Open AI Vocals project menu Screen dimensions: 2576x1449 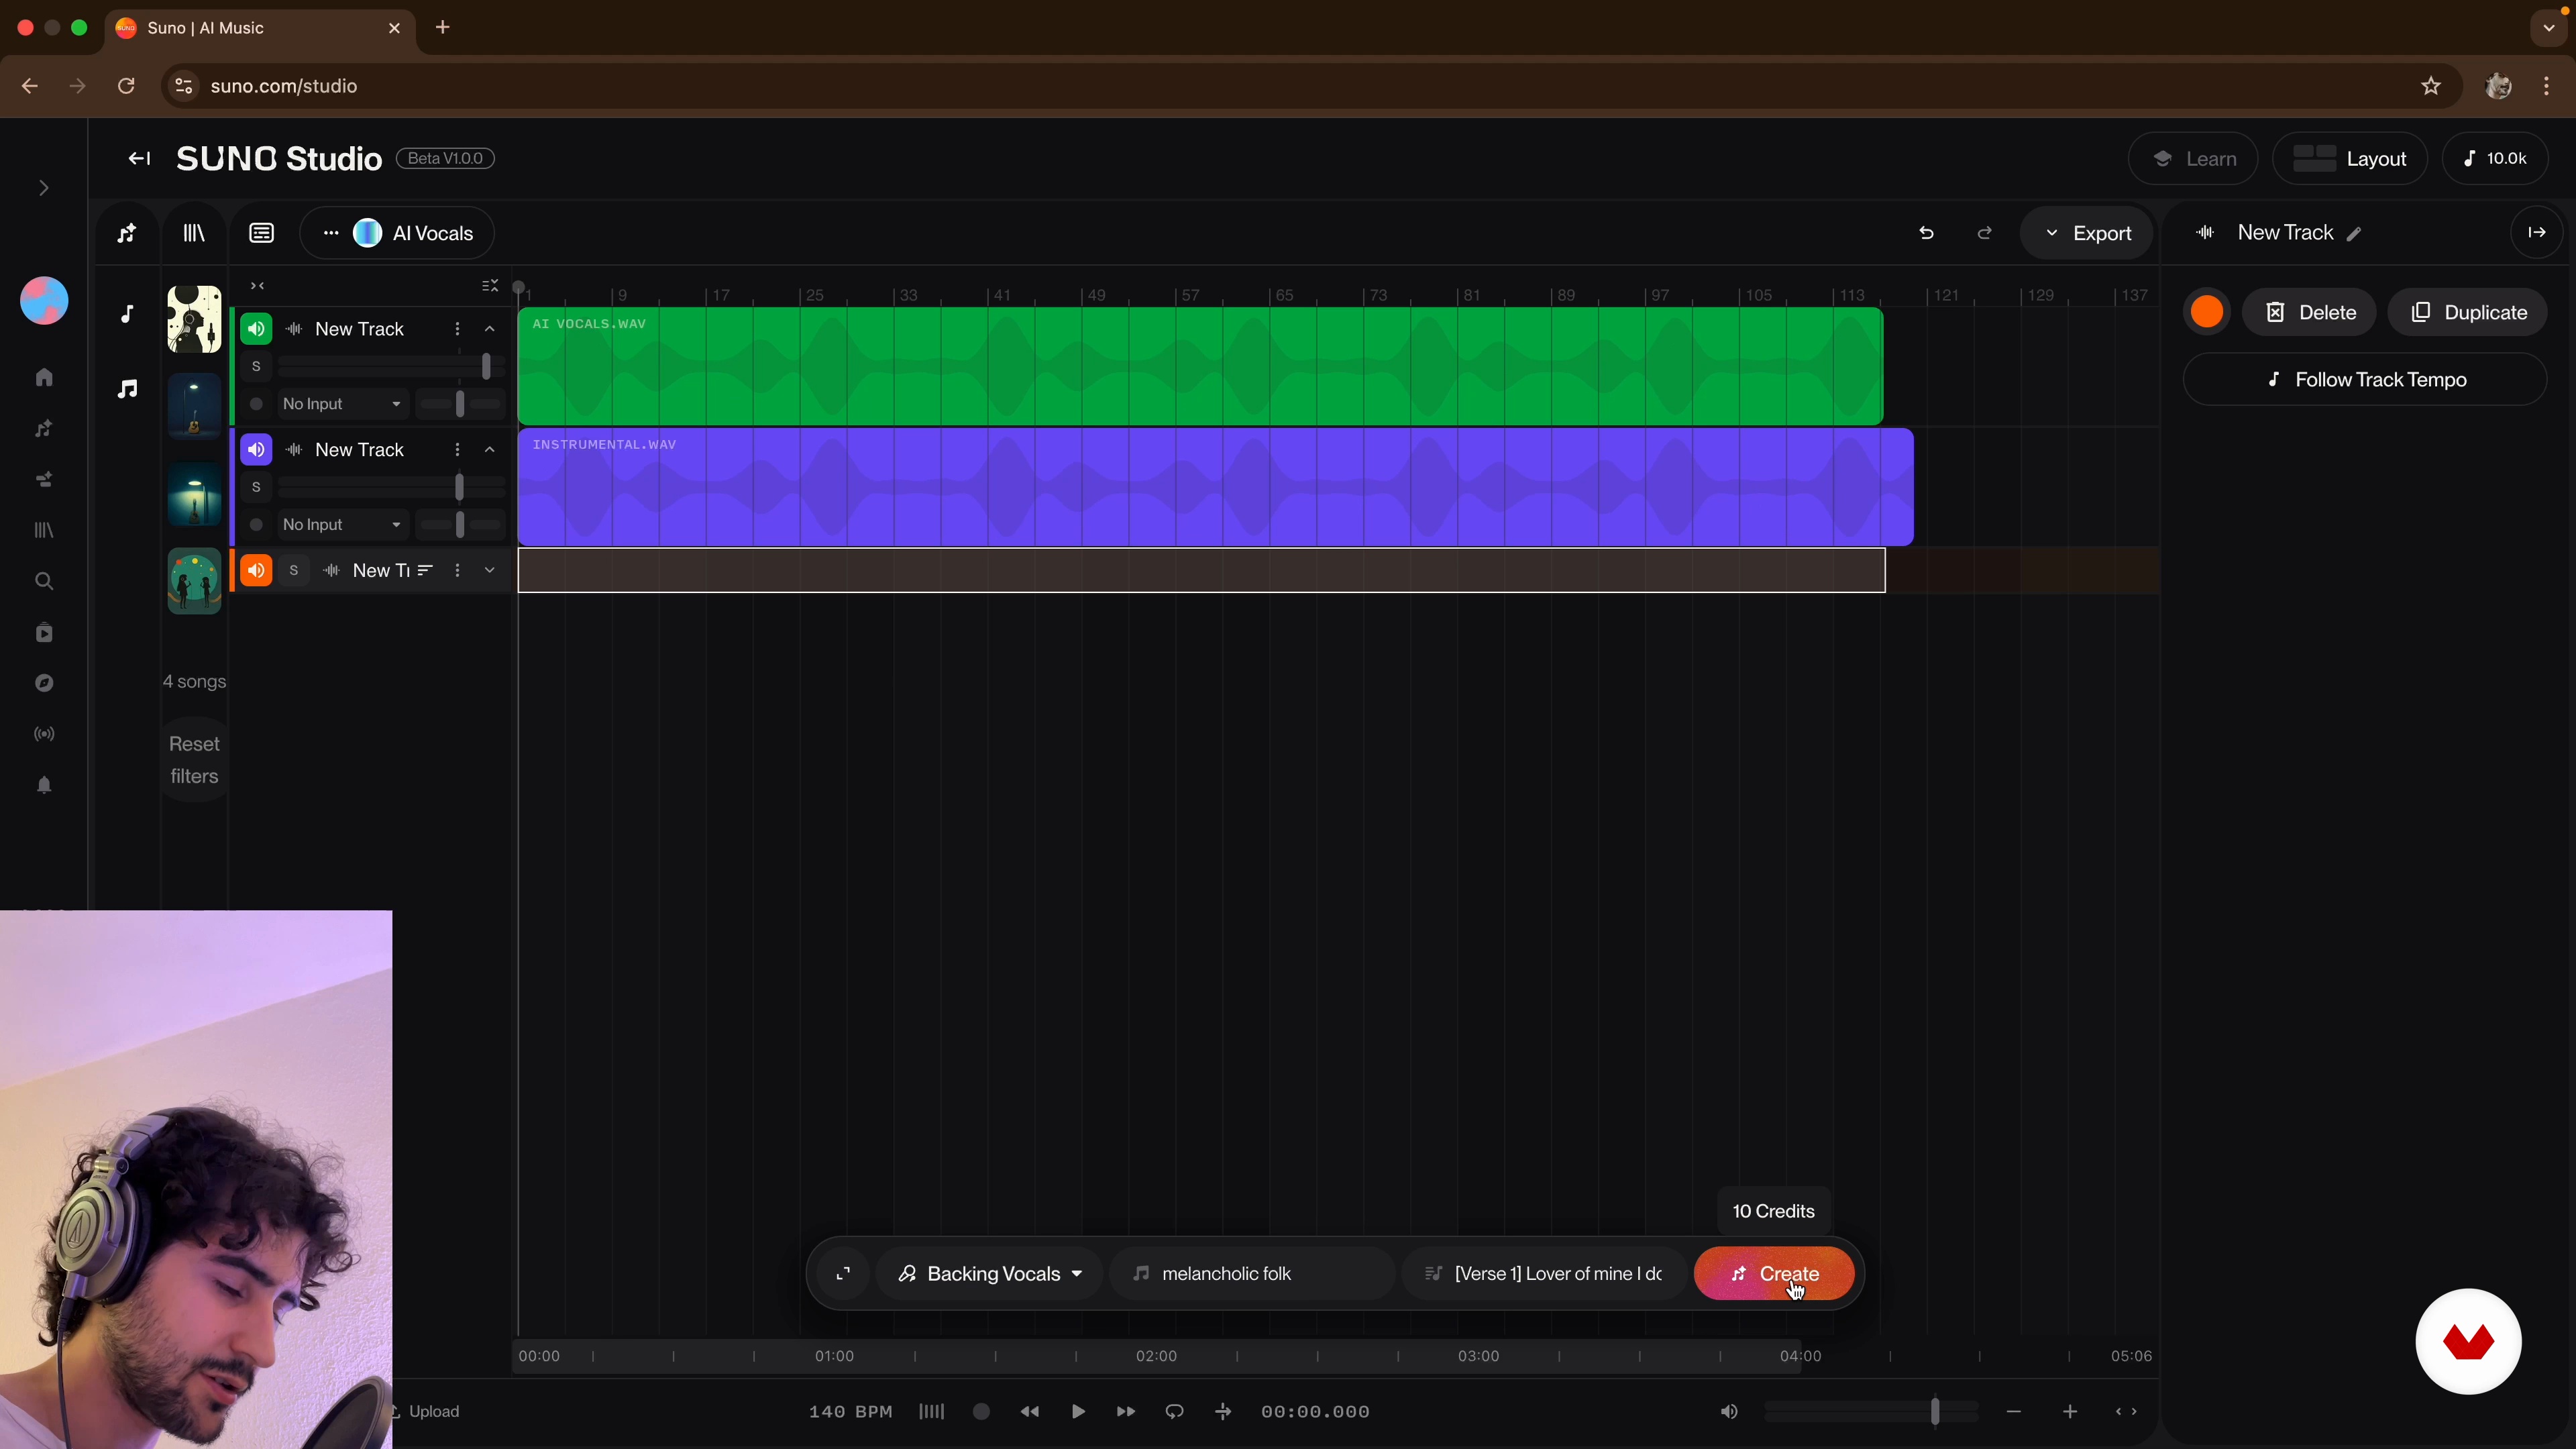pyautogui.click(x=397, y=233)
